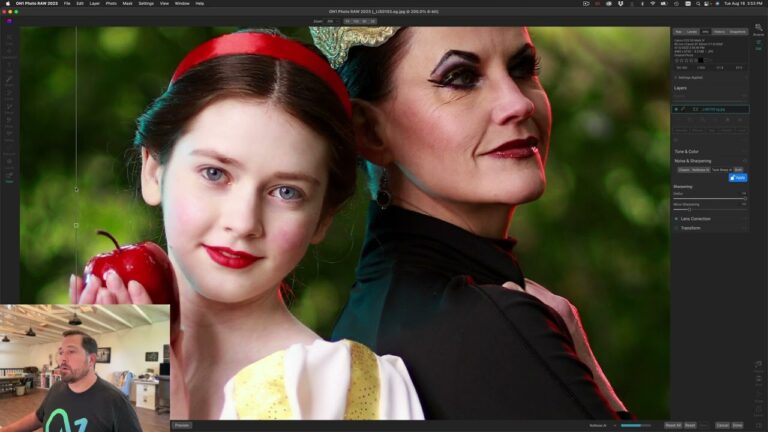Viewport: 768px width, 432px height.
Task: Click the Reset All button
Action: [673, 425]
